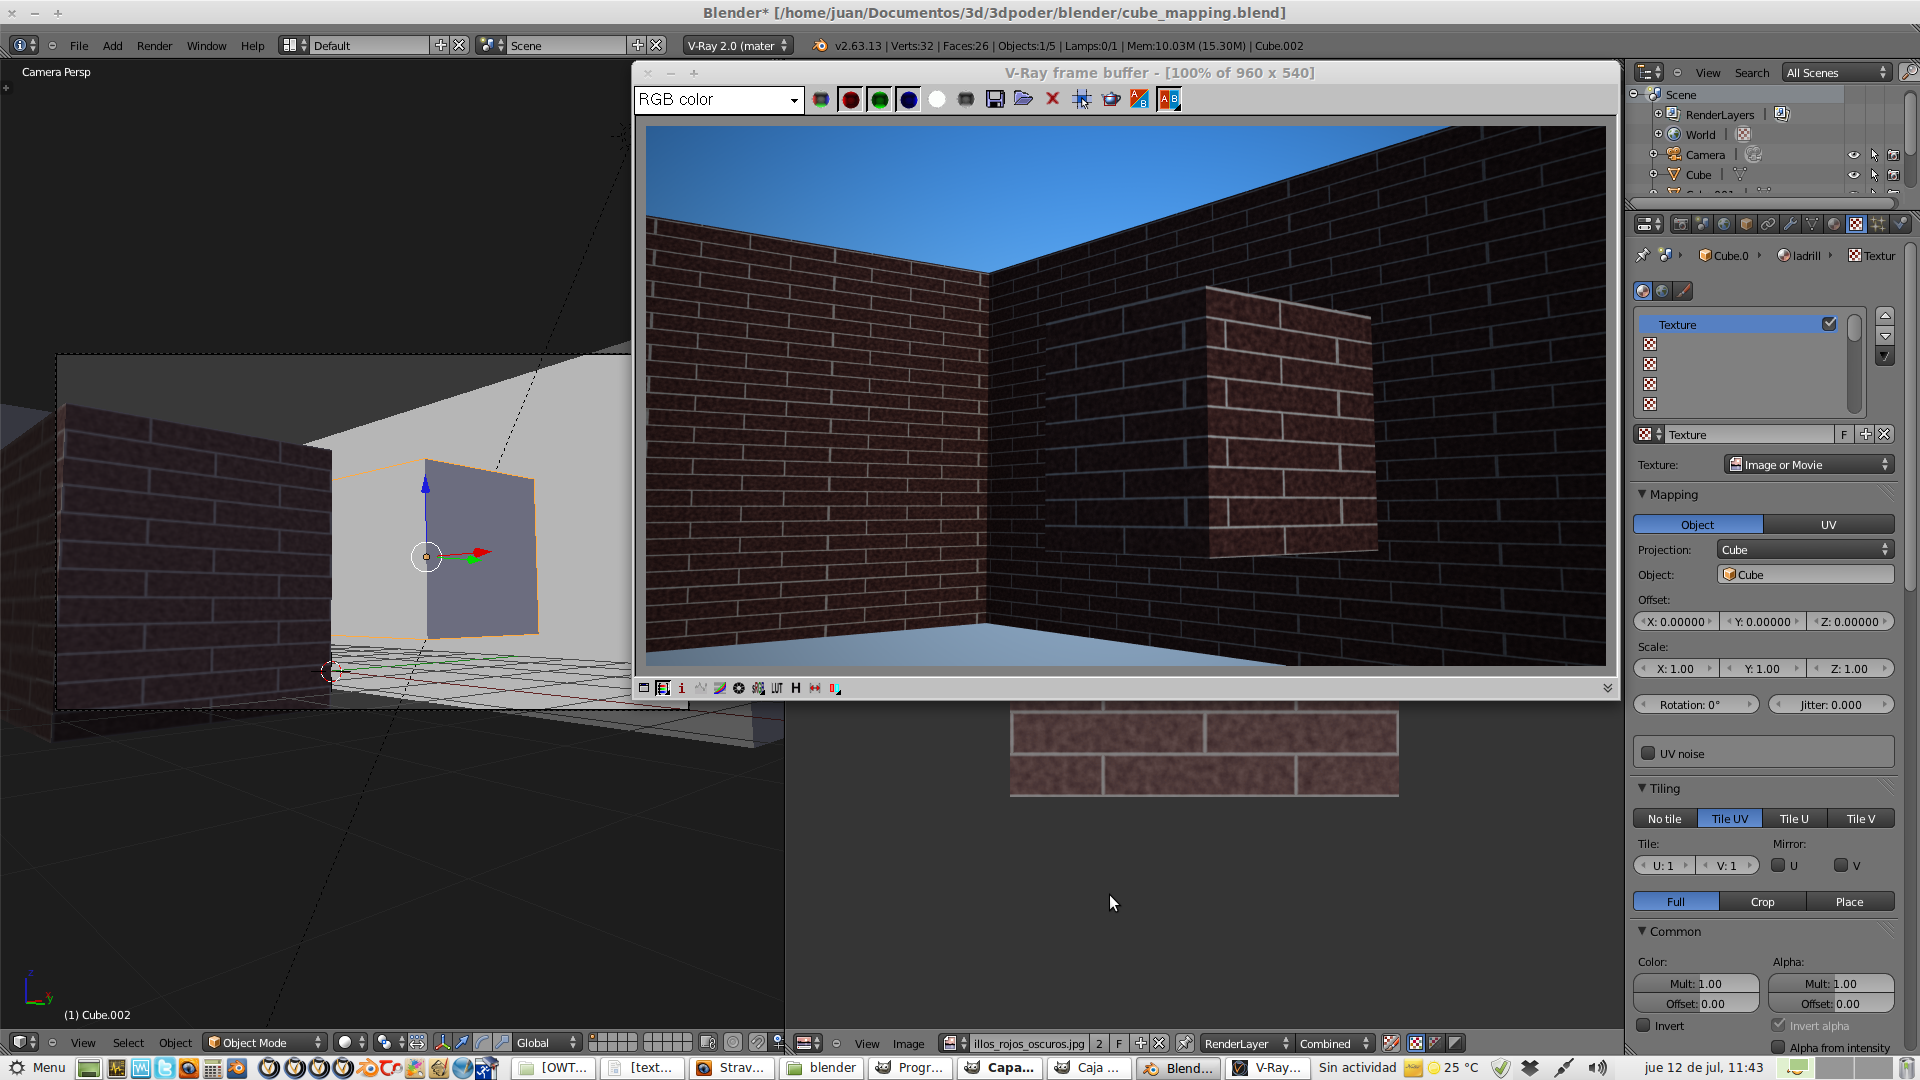Click the save image icon in V-Ray frame buffer
Viewport: 1920px width, 1080px height.
pyautogui.click(x=994, y=99)
